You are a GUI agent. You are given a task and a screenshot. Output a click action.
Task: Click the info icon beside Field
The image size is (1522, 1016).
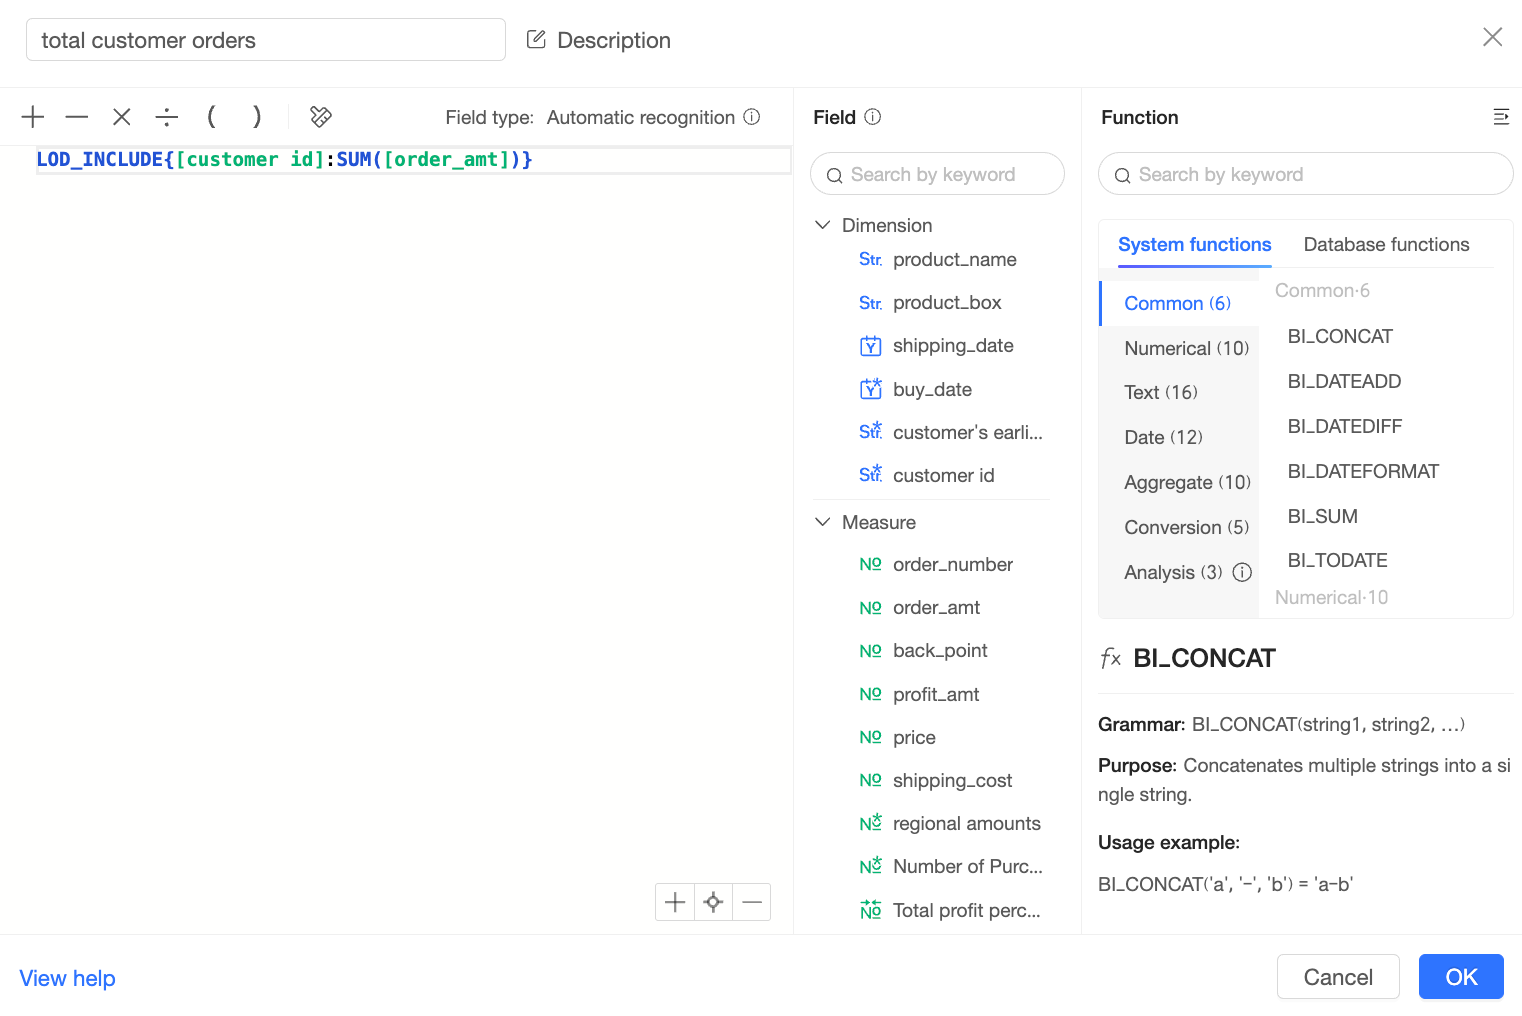click(873, 117)
